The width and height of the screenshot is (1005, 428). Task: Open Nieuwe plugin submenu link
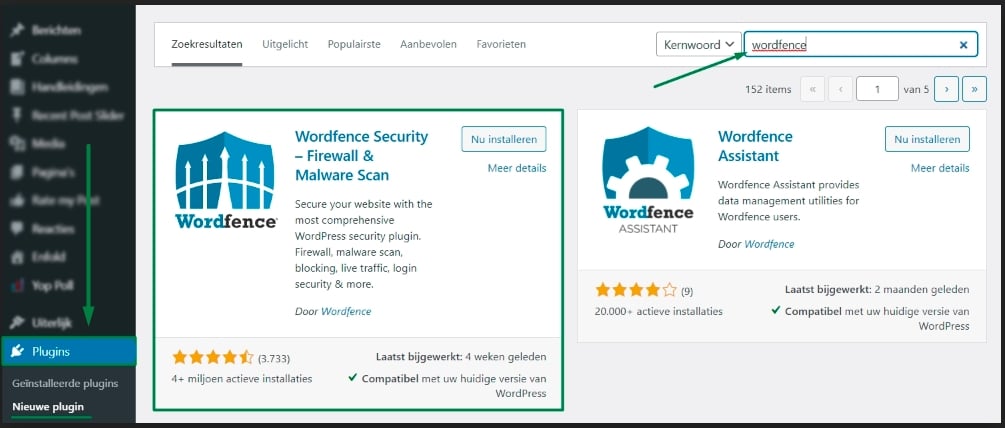click(48, 406)
